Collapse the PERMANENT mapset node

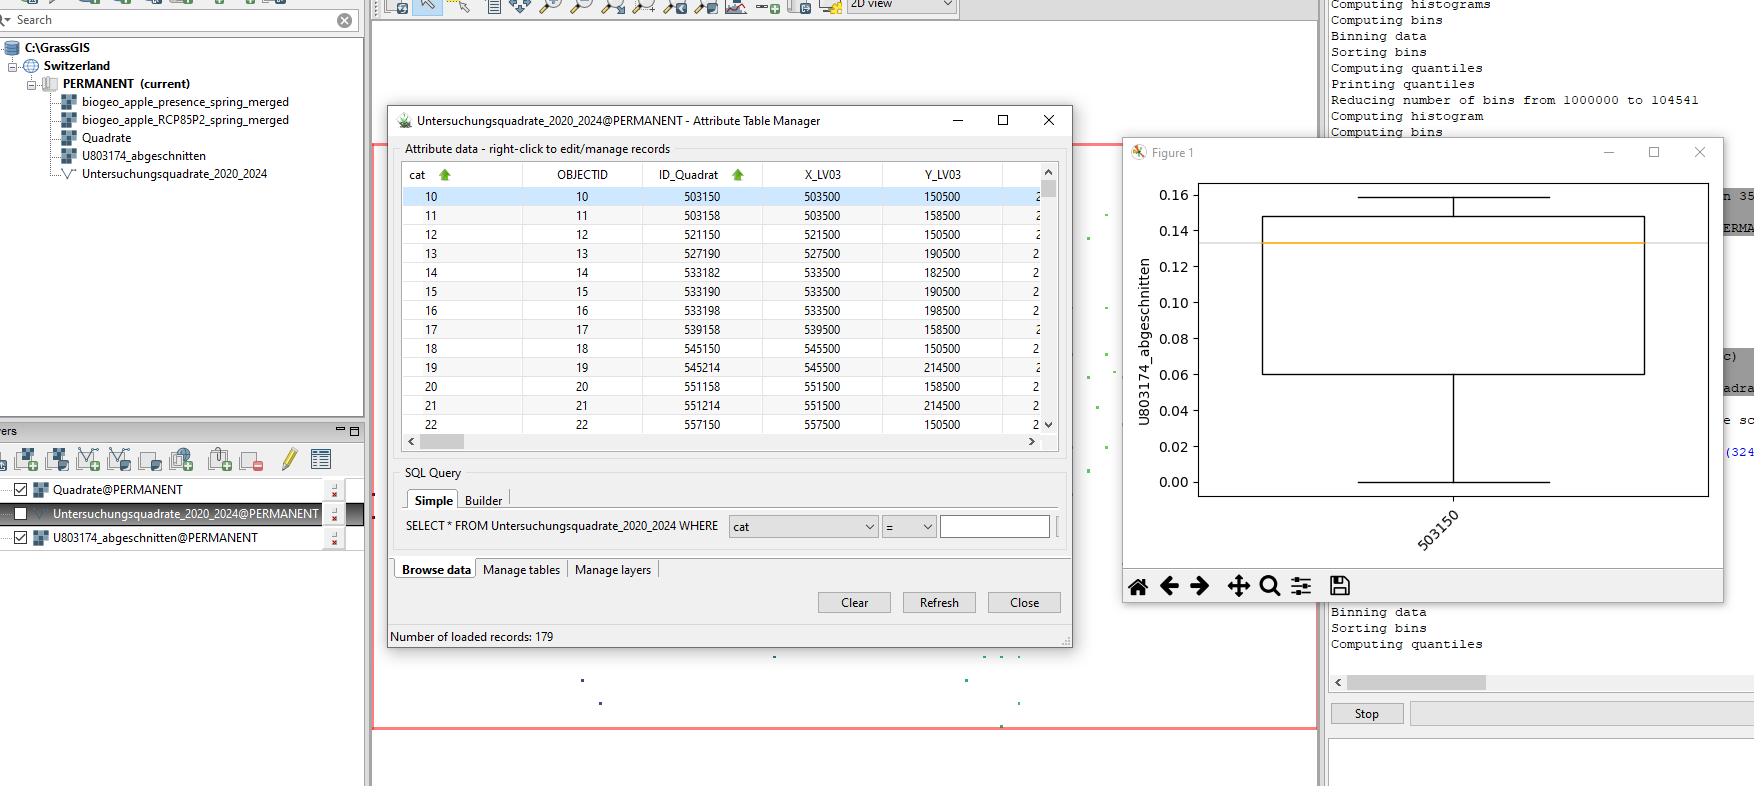pos(31,84)
